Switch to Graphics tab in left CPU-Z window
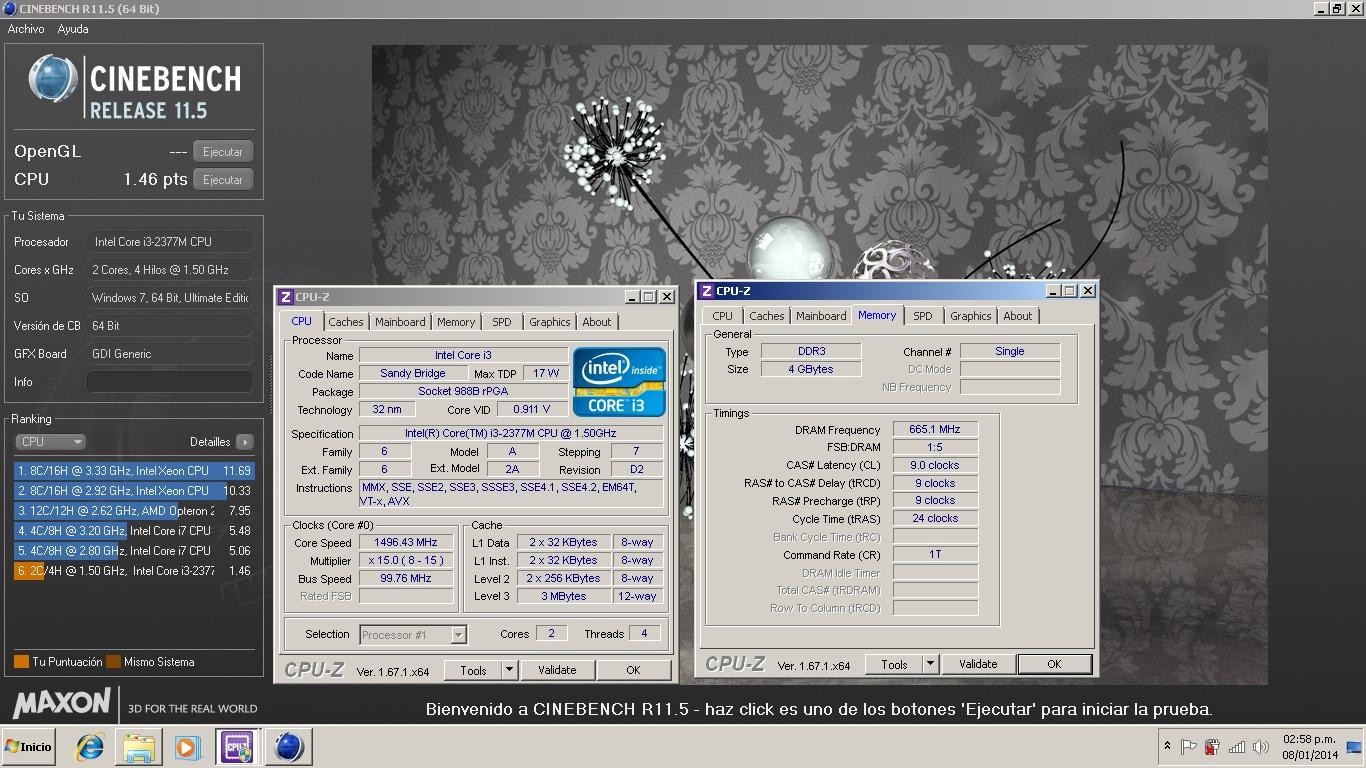 pos(550,322)
